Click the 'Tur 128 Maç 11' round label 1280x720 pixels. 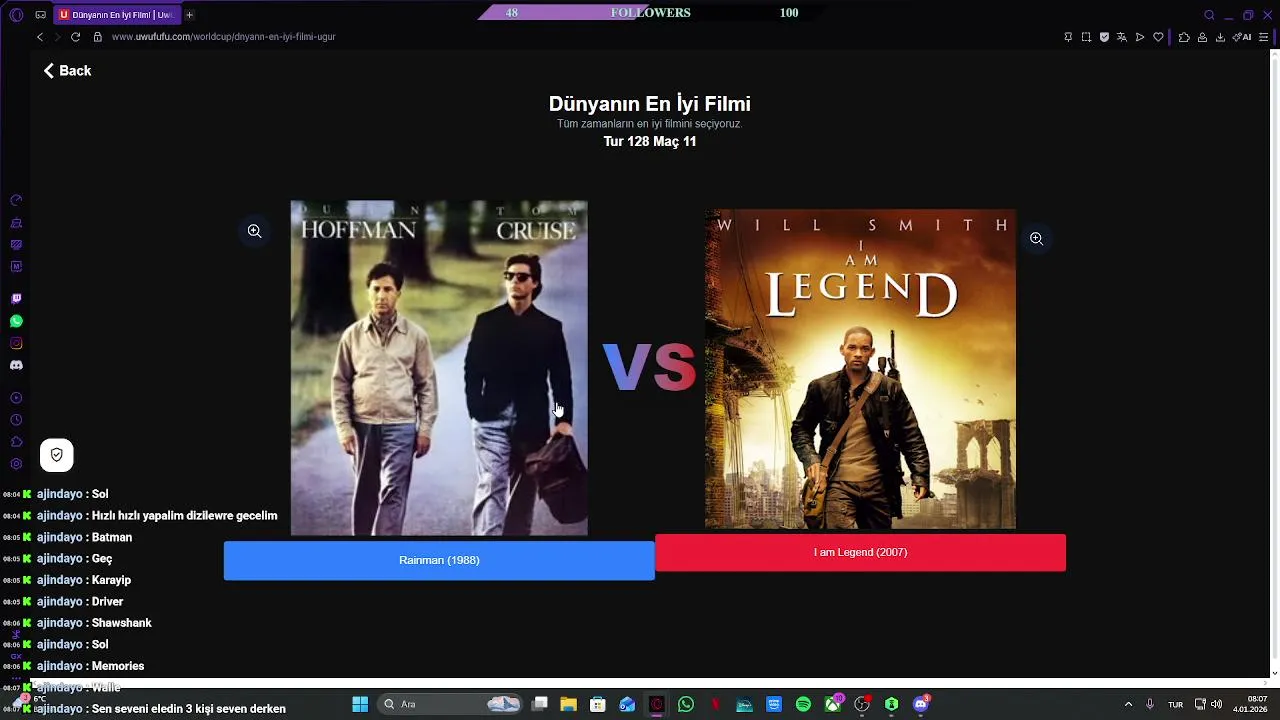[x=650, y=142]
